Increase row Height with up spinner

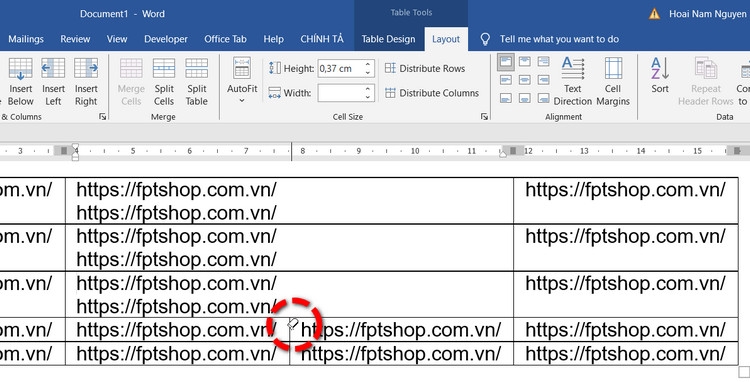(368, 64)
